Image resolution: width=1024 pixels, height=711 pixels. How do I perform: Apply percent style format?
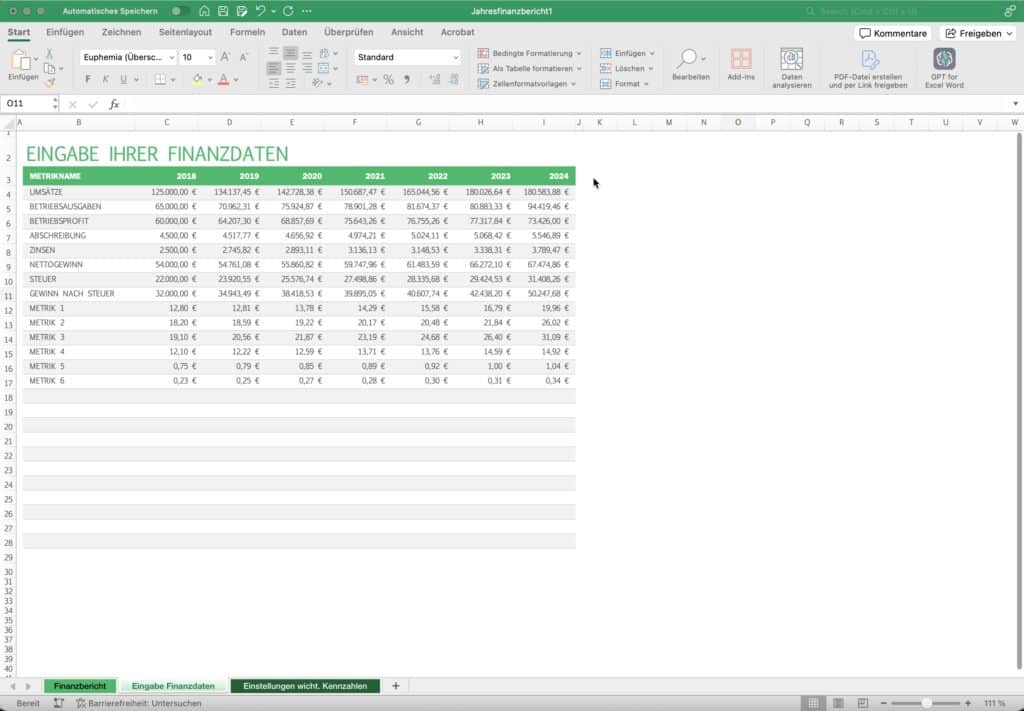pyautogui.click(x=388, y=80)
